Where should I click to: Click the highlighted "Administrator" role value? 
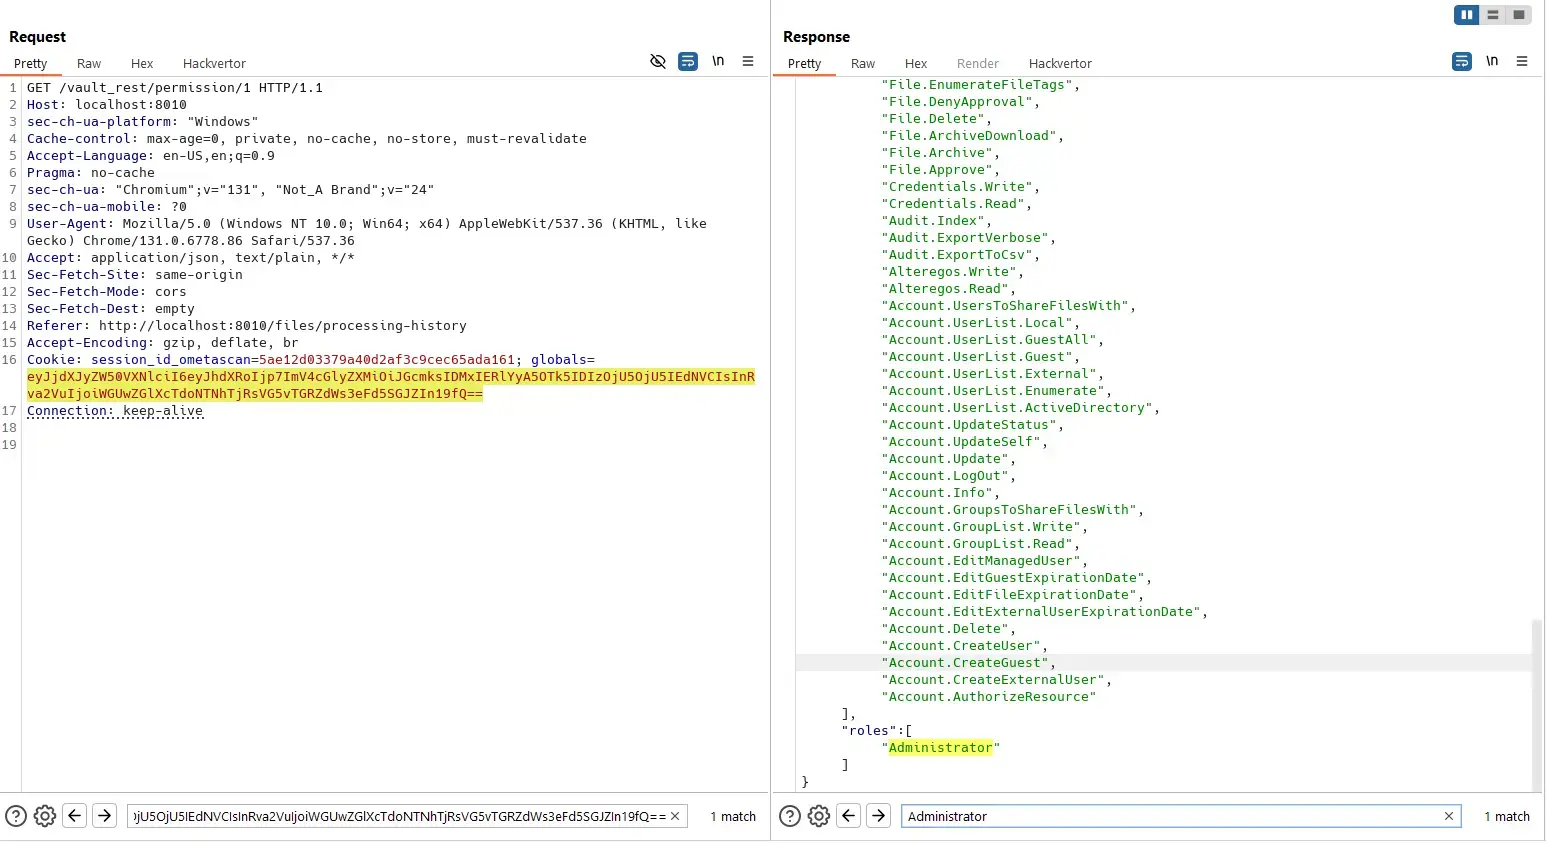tap(941, 748)
